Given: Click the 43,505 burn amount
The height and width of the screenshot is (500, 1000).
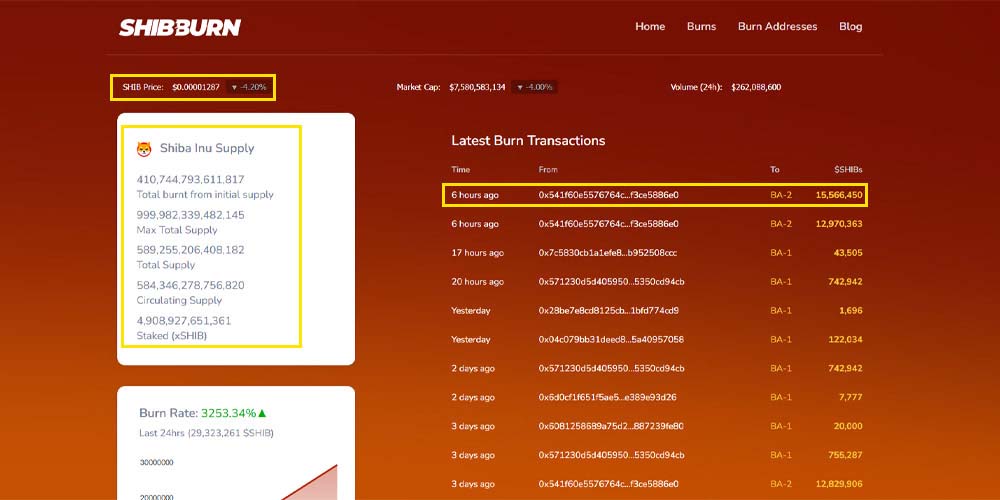Looking at the screenshot, I should click(848, 253).
